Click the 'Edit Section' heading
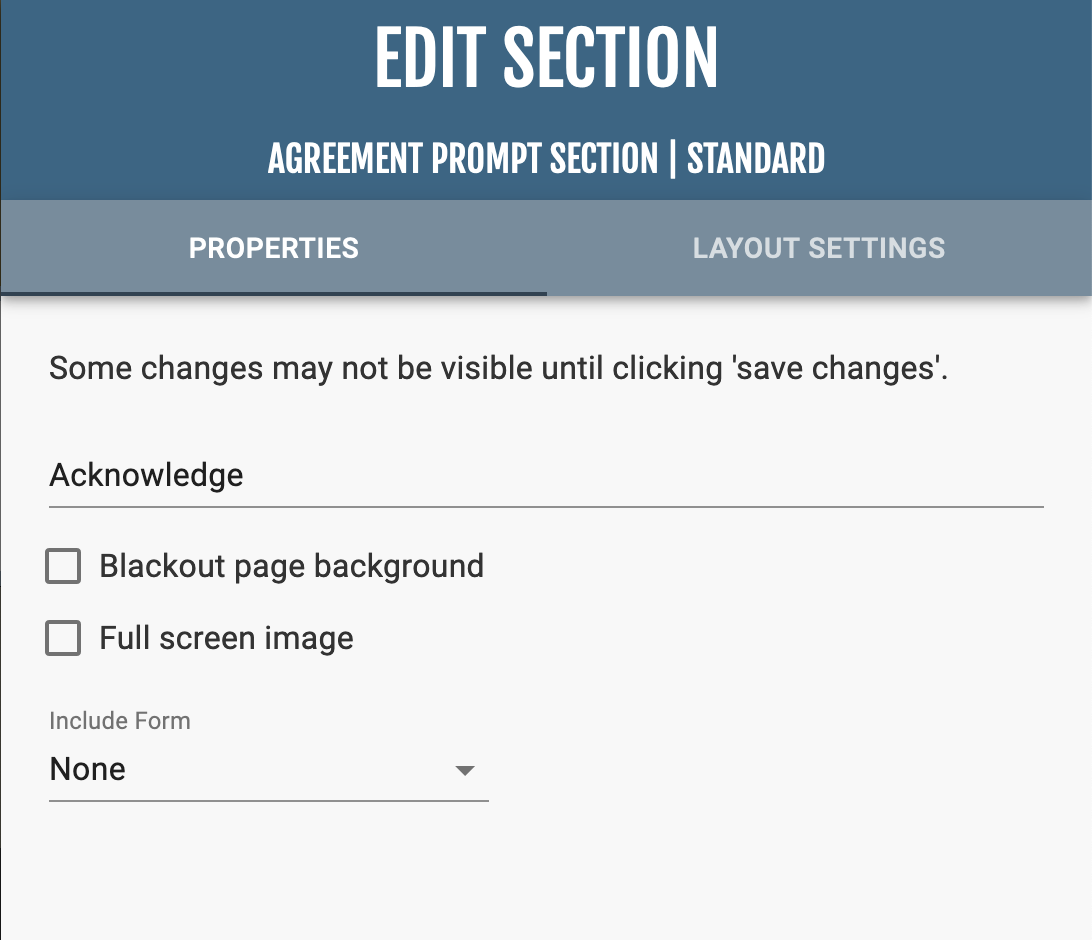The width and height of the screenshot is (1092, 940). [x=546, y=58]
